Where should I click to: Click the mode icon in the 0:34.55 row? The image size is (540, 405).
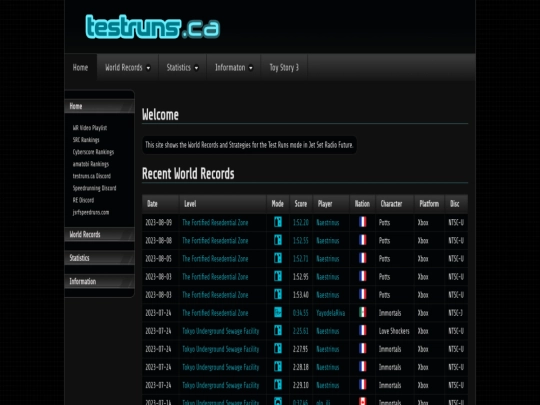coord(278,312)
